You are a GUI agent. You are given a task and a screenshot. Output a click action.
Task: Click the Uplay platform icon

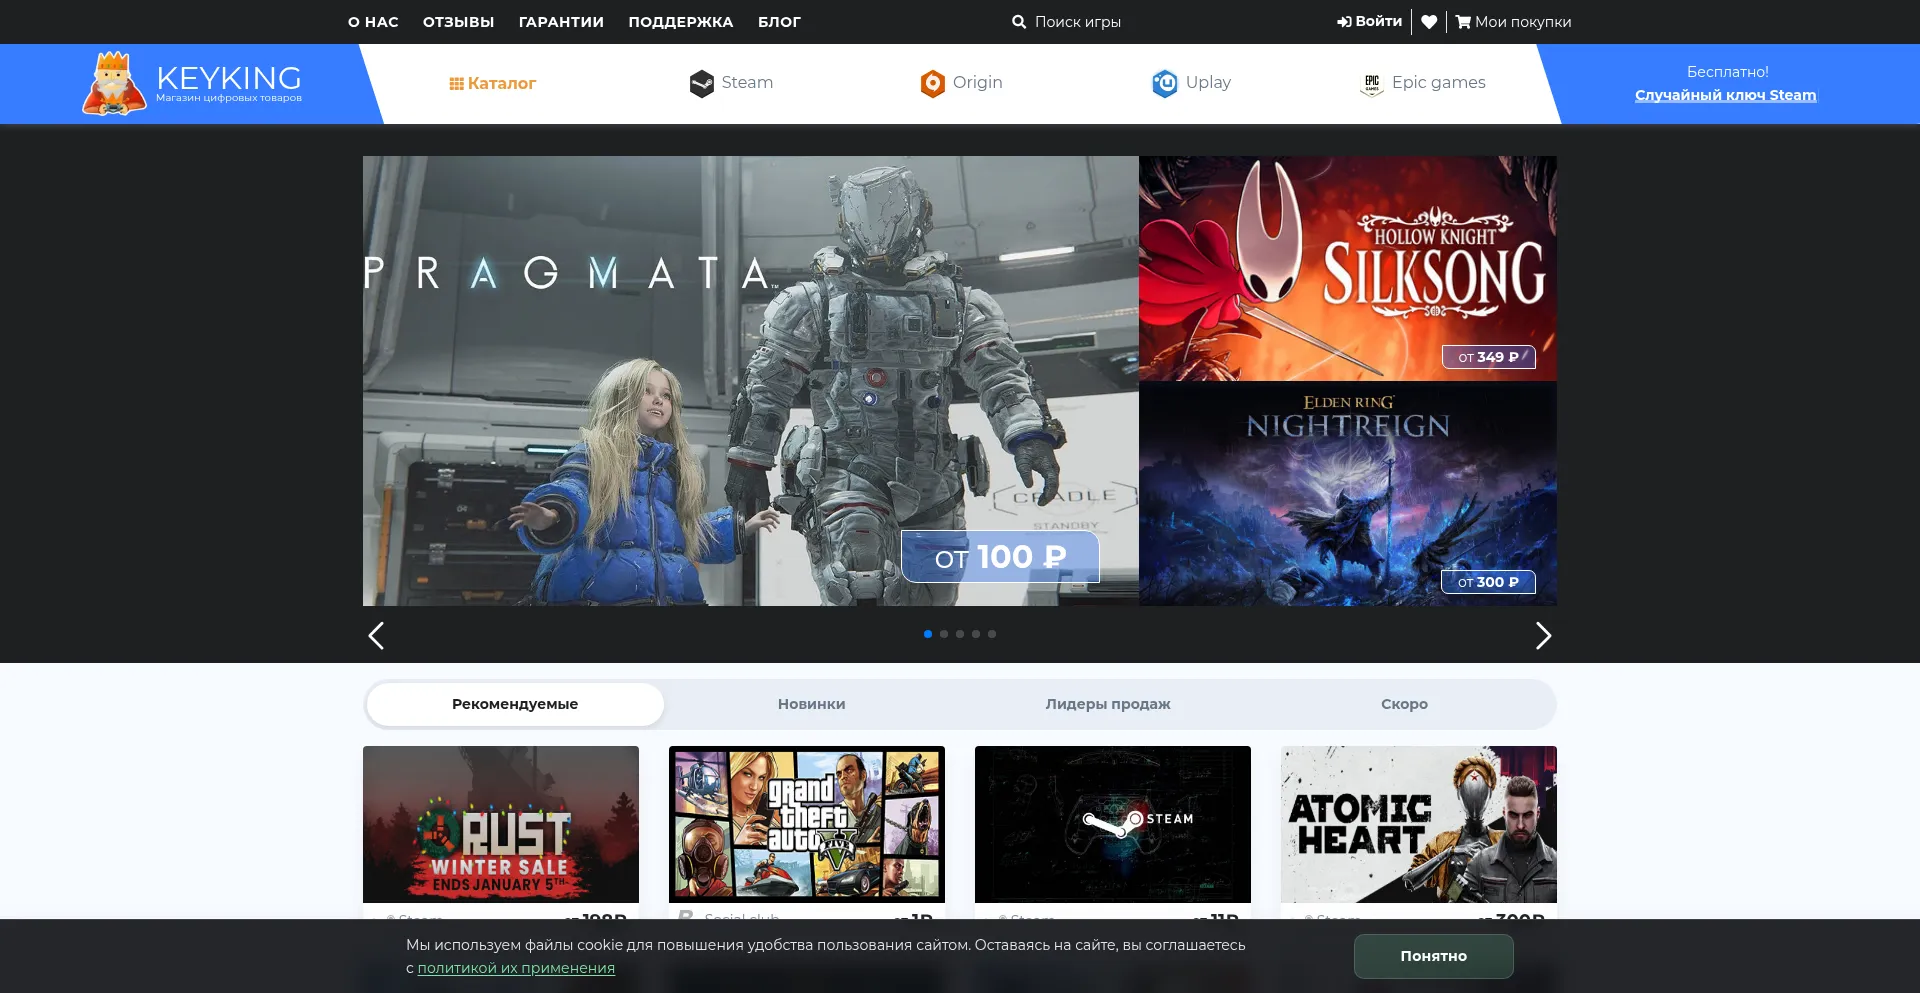pos(1165,83)
